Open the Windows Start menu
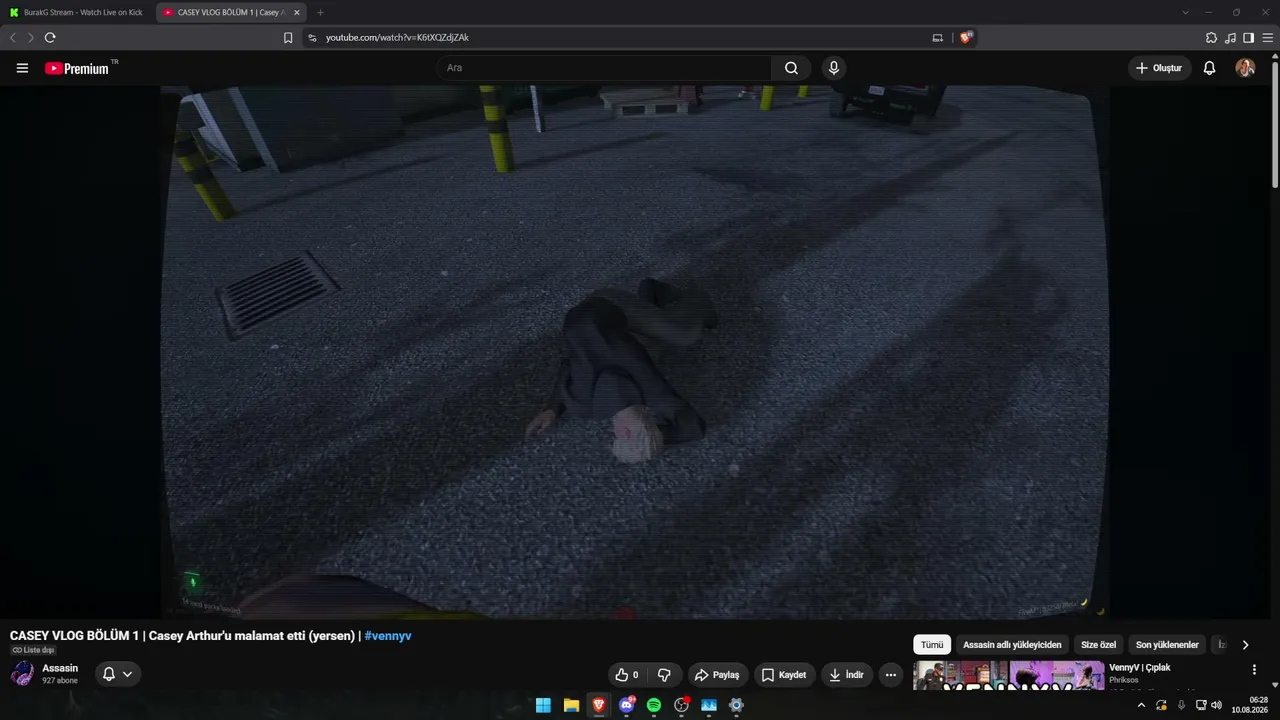The height and width of the screenshot is (720, 1280). [x=543, y=705]
